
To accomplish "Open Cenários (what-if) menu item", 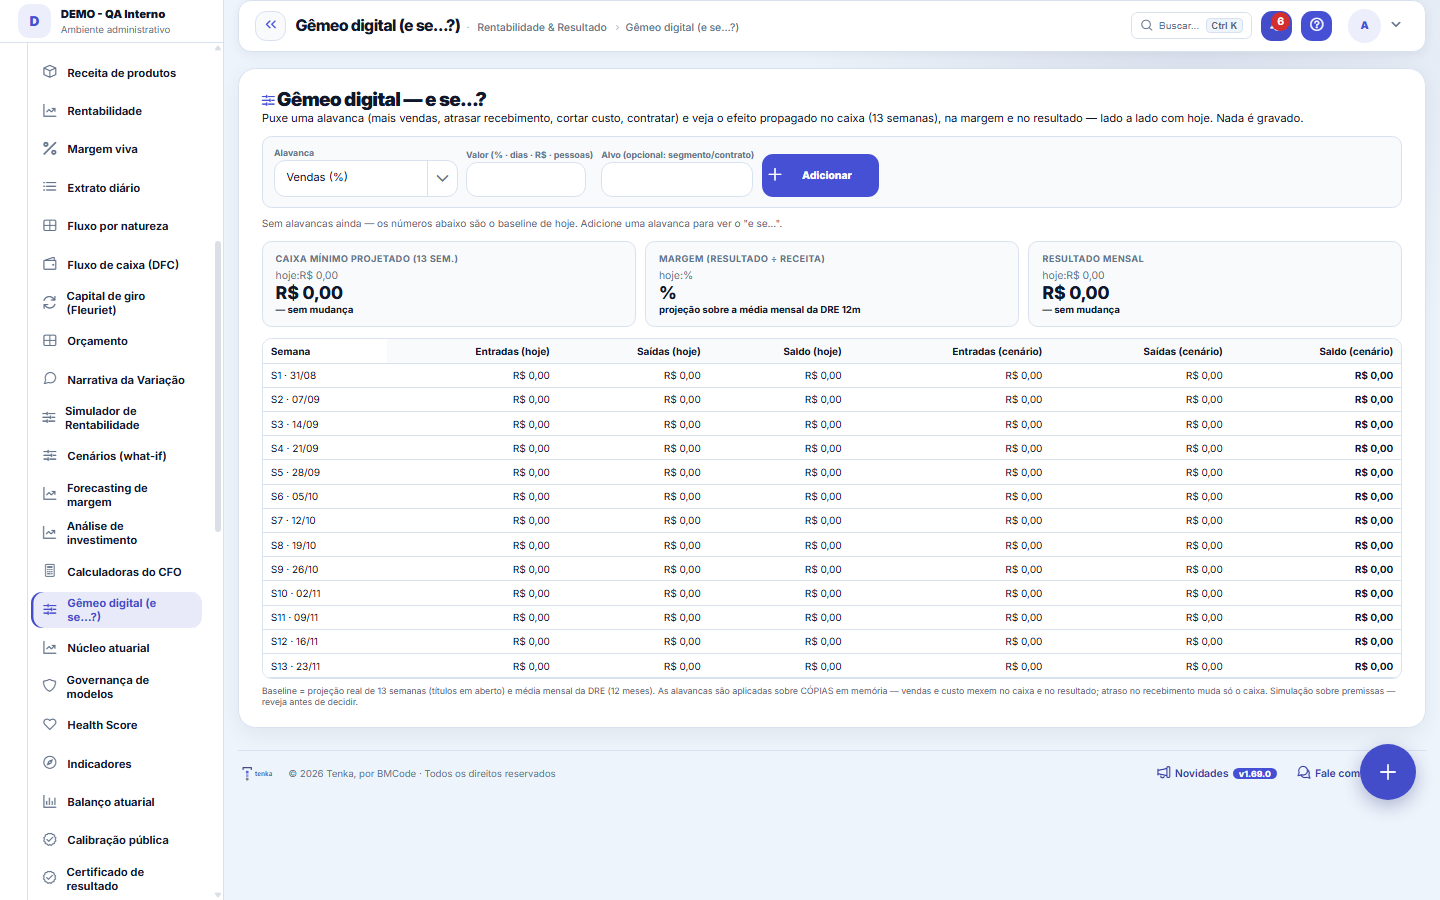I will [117, 456].
